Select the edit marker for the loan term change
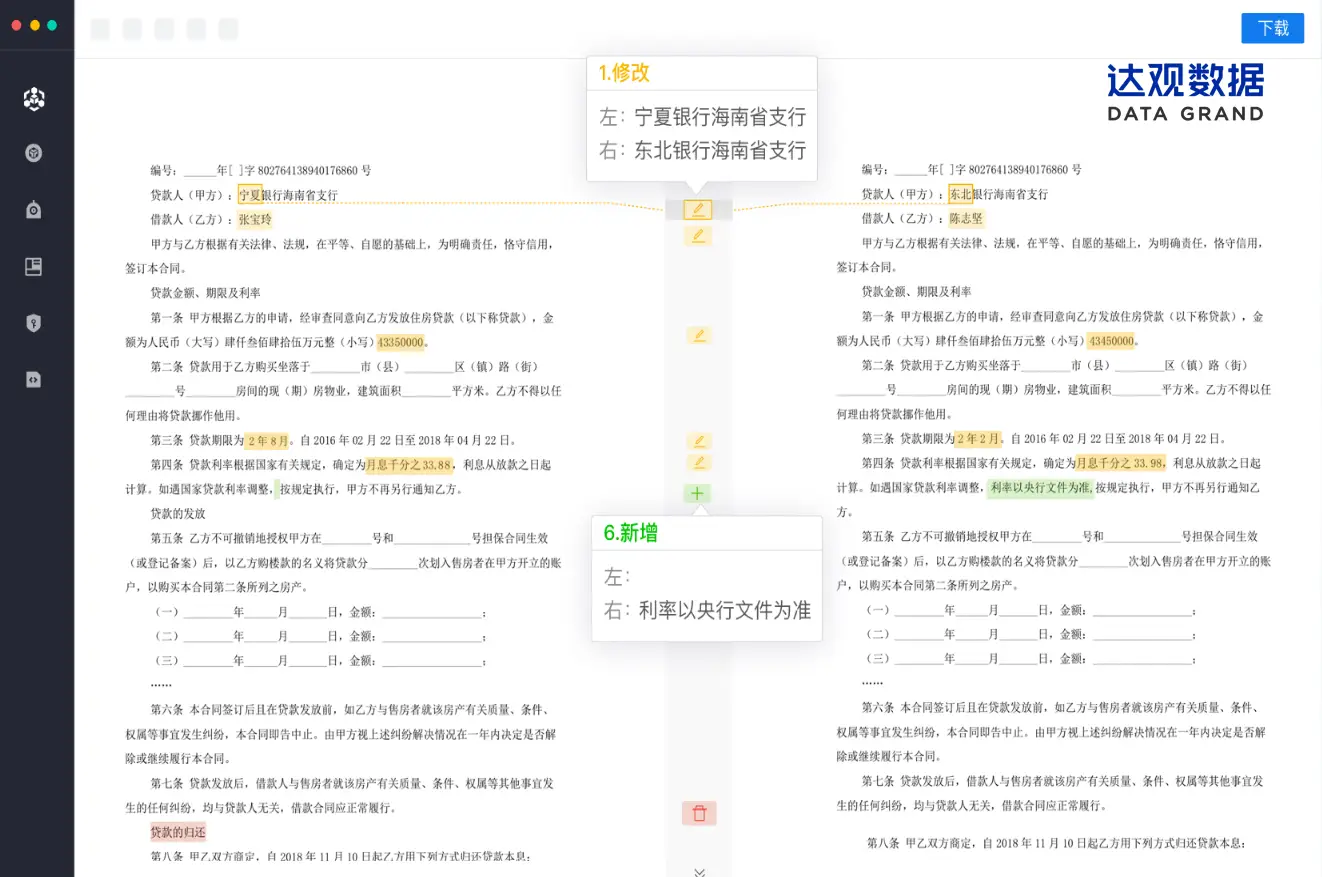 coord(697,440)
